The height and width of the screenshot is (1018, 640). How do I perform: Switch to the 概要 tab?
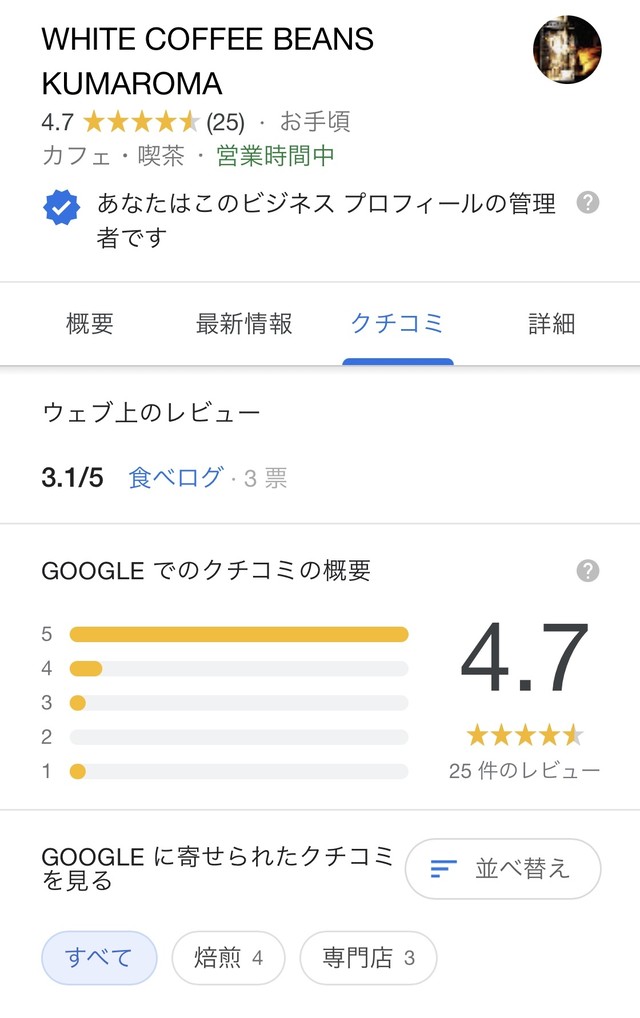click(x=90, y=323)
